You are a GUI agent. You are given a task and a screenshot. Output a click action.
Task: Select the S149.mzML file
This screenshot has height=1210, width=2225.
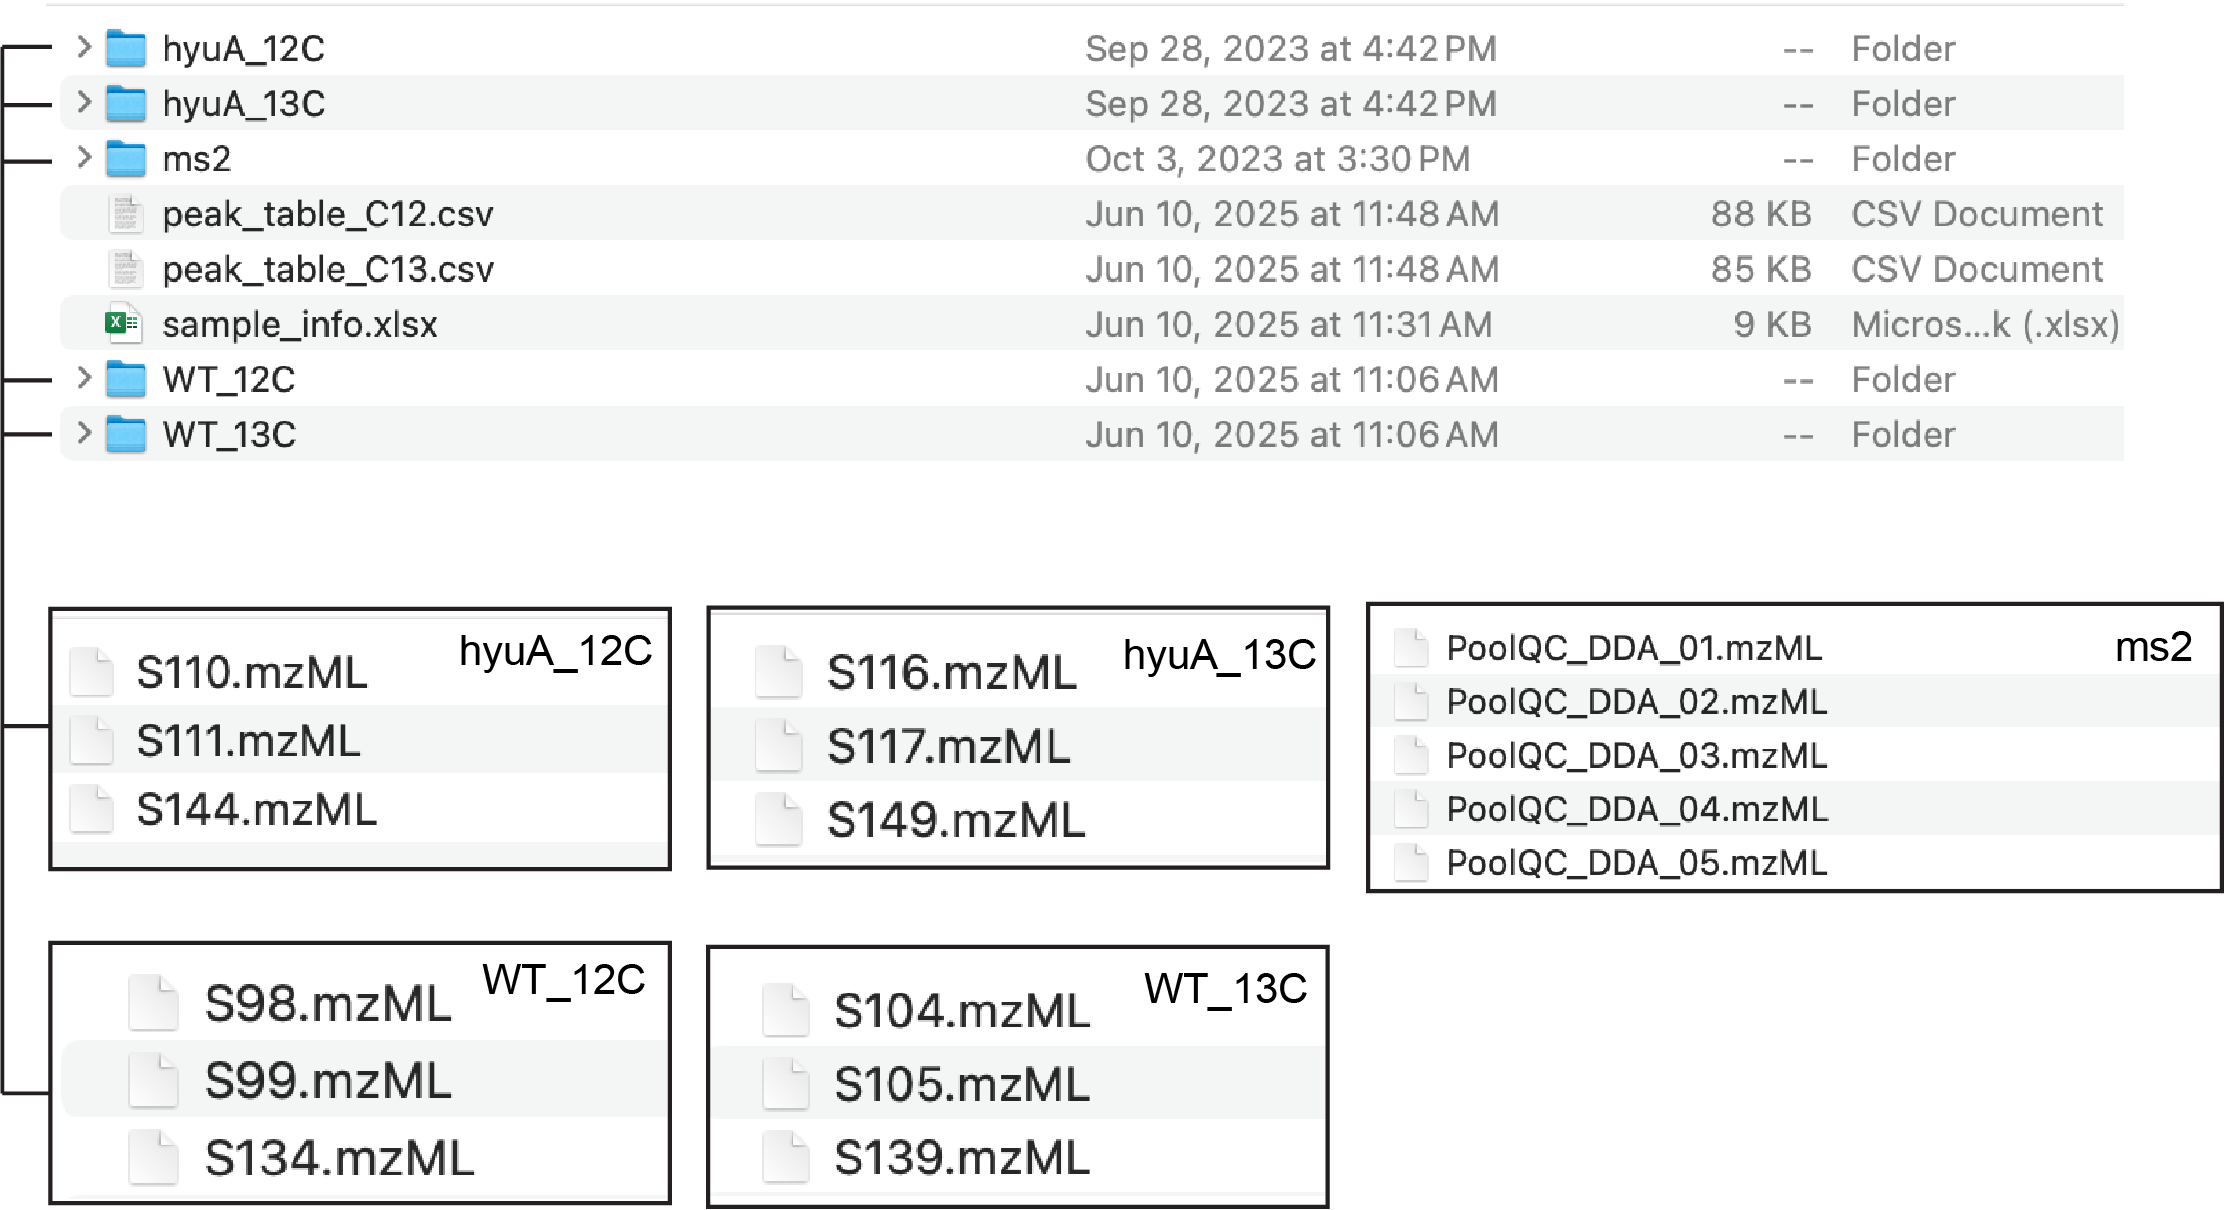pos(956,820)
